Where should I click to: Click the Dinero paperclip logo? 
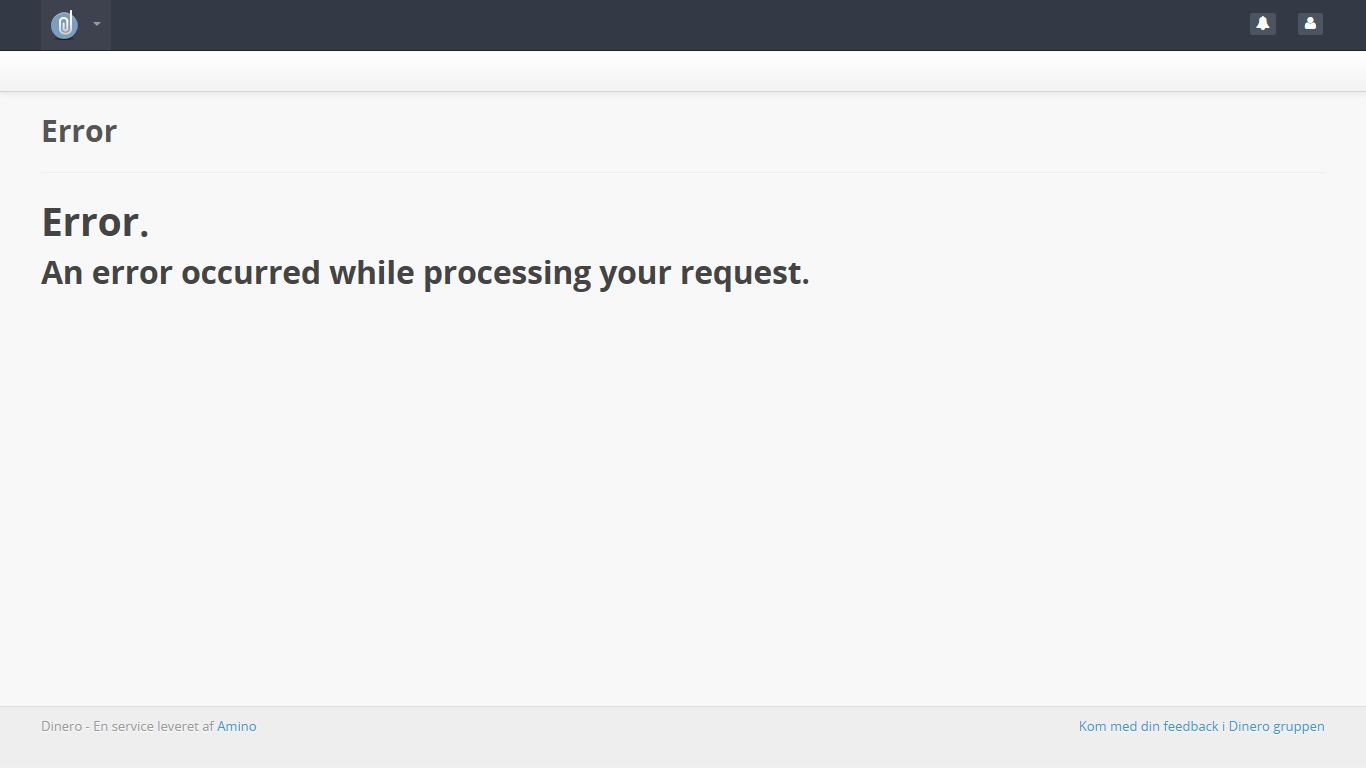[x=65, y=24]
